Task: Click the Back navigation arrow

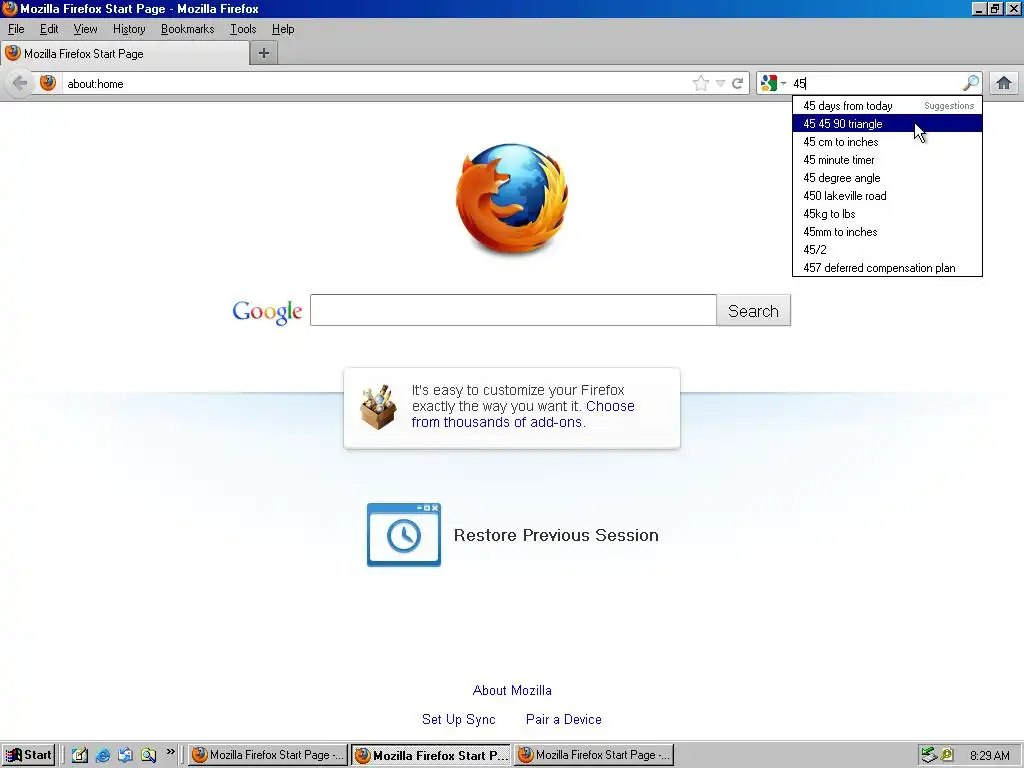Action: click(20, 83)
